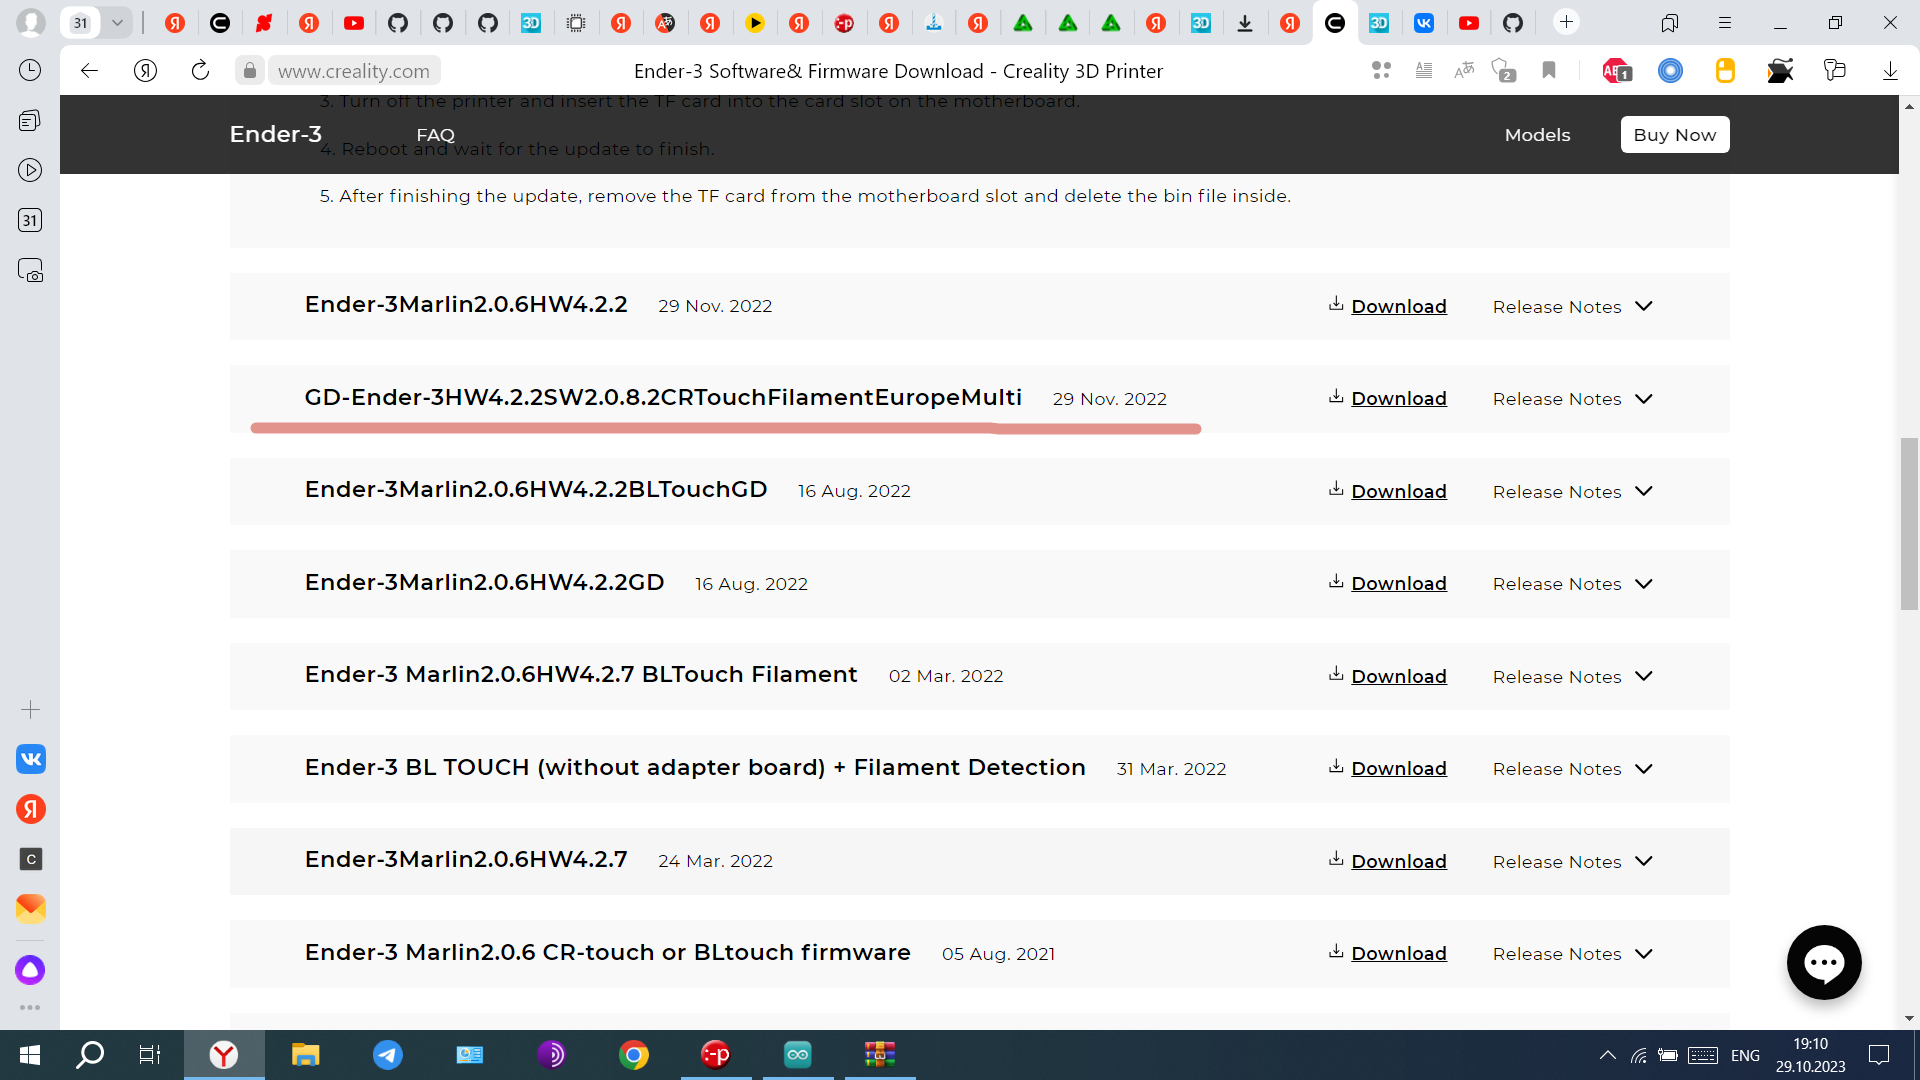Click the browser reload page icon

(x=200, y=70)
